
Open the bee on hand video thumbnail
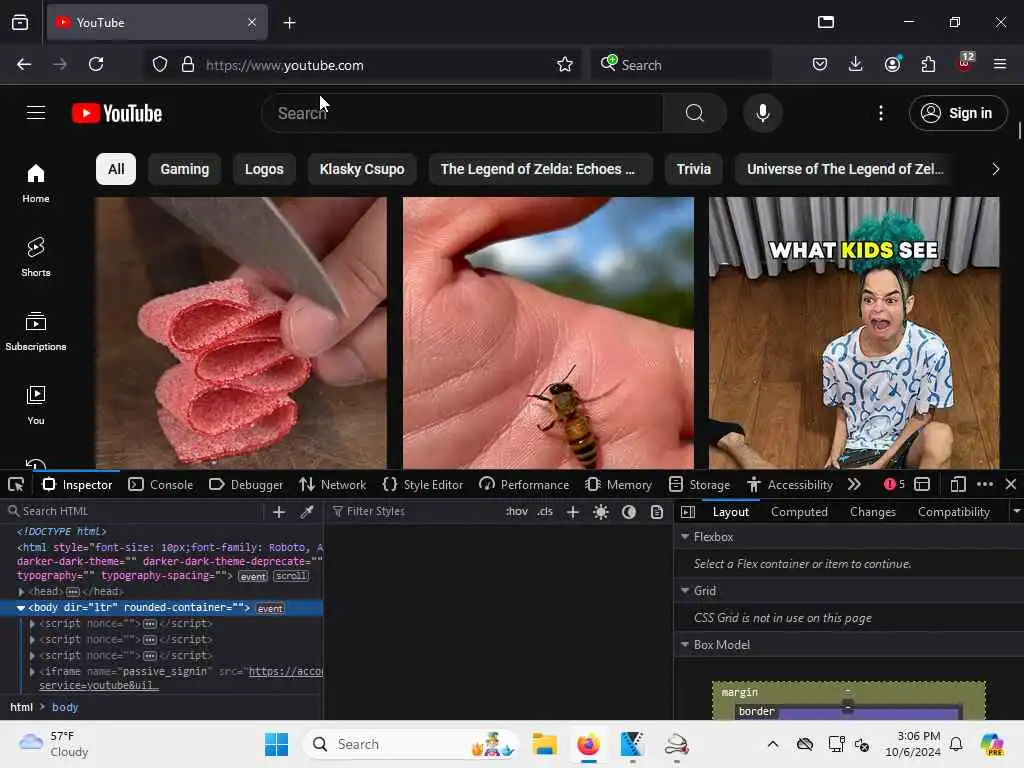548,333
